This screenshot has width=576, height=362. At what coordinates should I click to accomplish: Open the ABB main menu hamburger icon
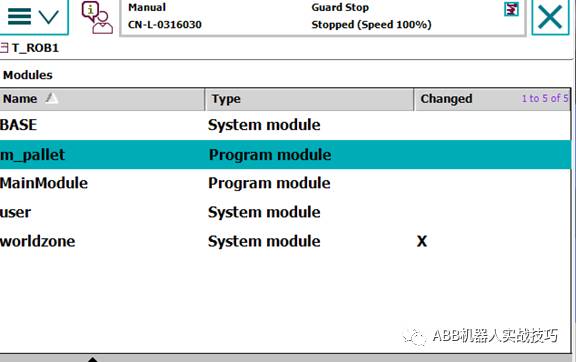coord(19,17)
